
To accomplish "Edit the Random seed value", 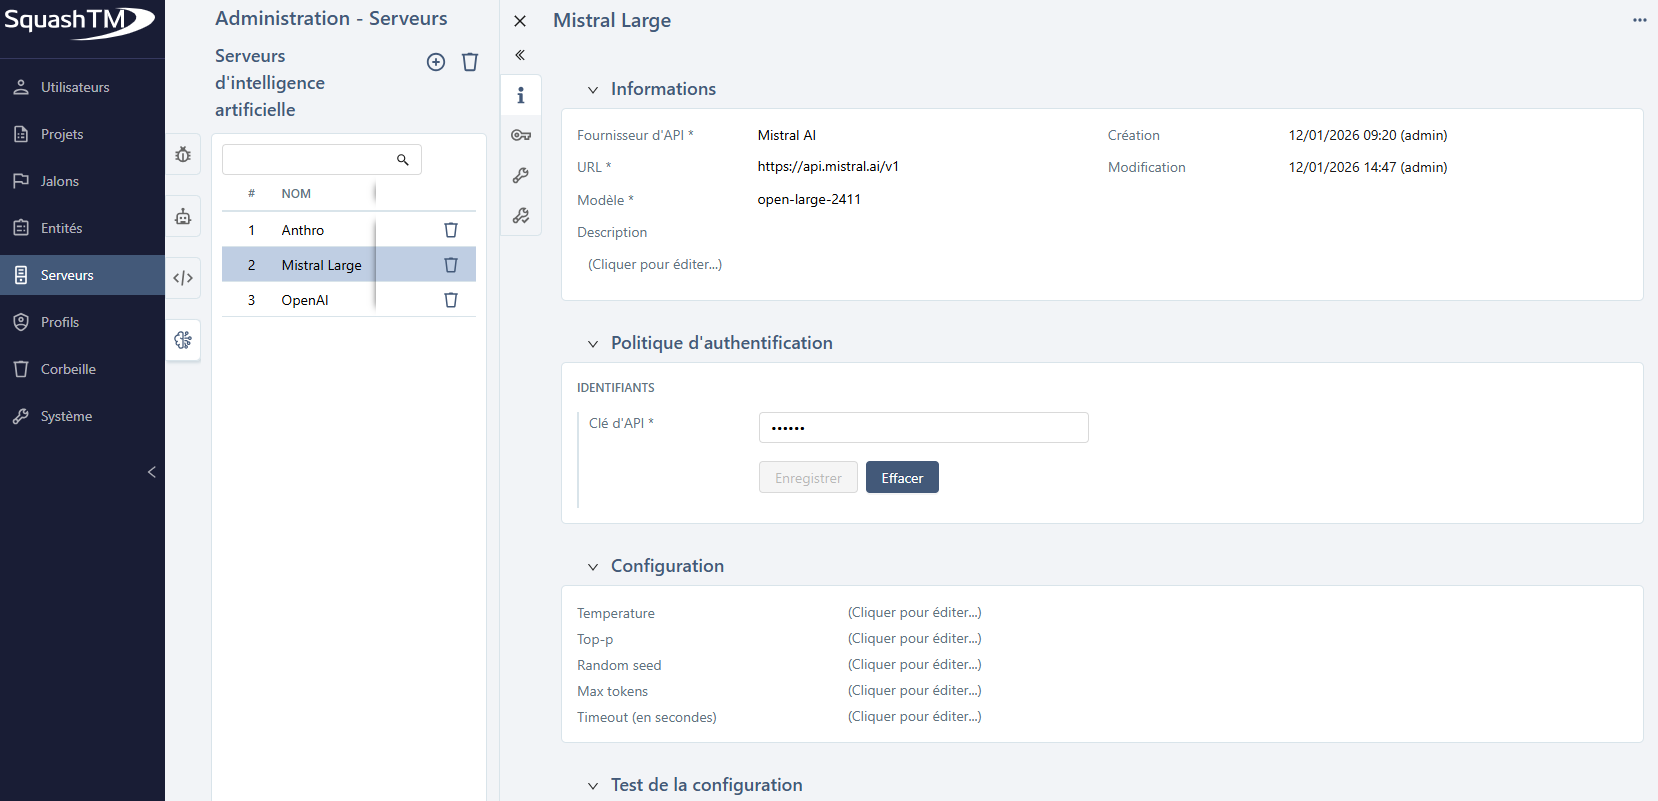I will coord(915,664).
